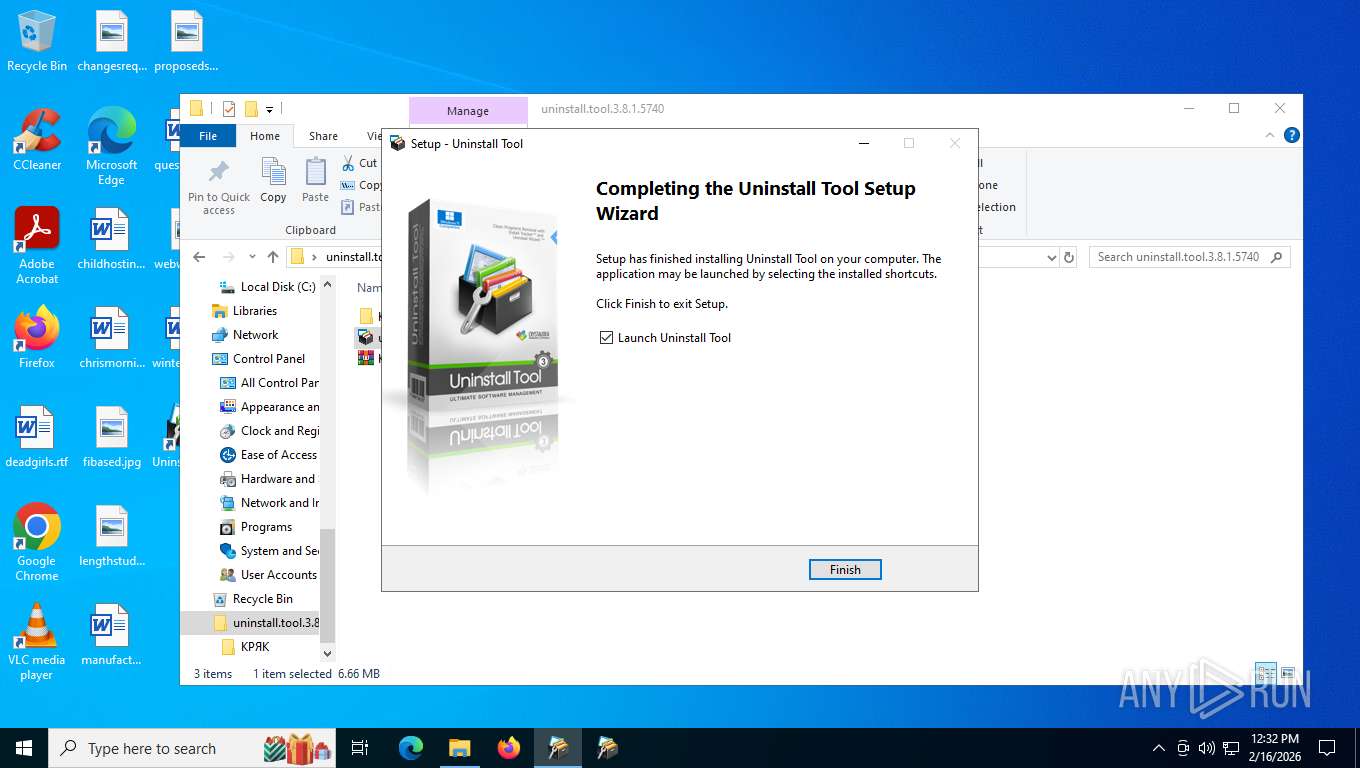Select Appearance item in navigation tree
Viewport: 1360px width, 768px height.
[269, 407]
